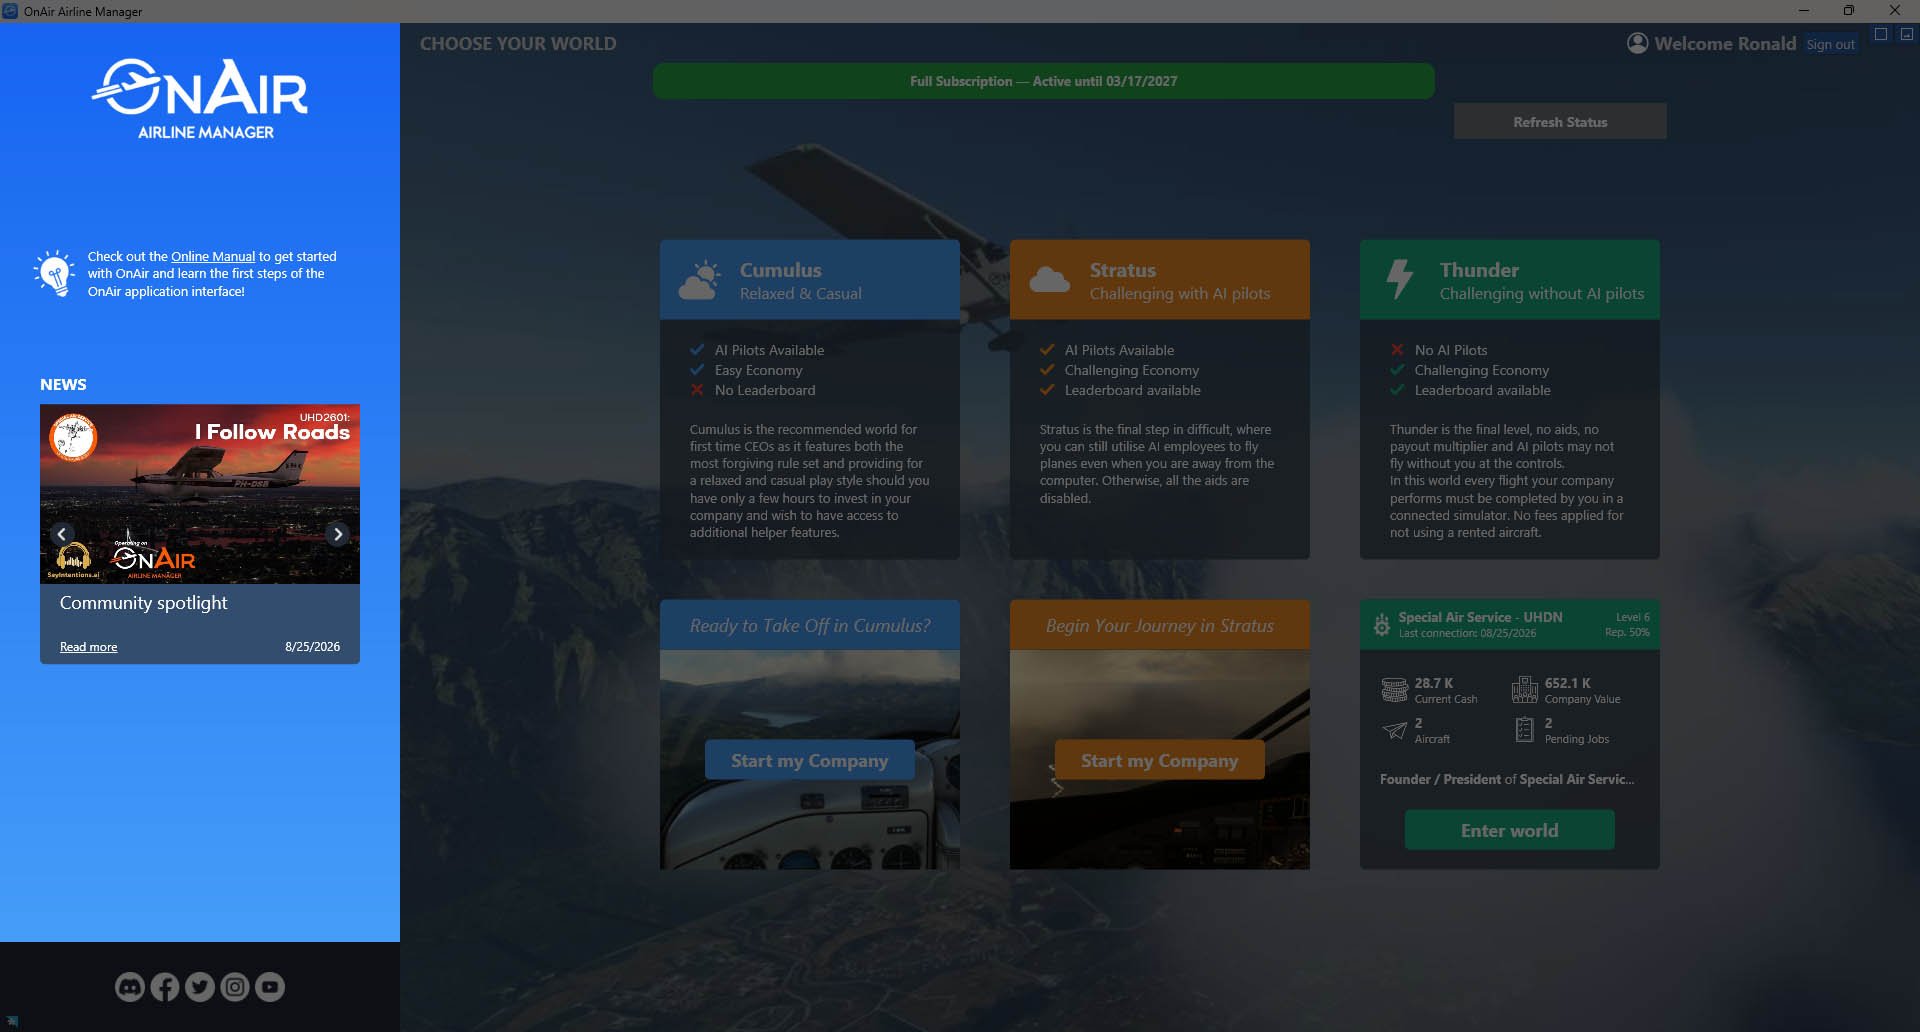The width and height of the screenshot is (1920, 1032).
Task: Click the news date 8/25/2026
Action: [312, 647]
